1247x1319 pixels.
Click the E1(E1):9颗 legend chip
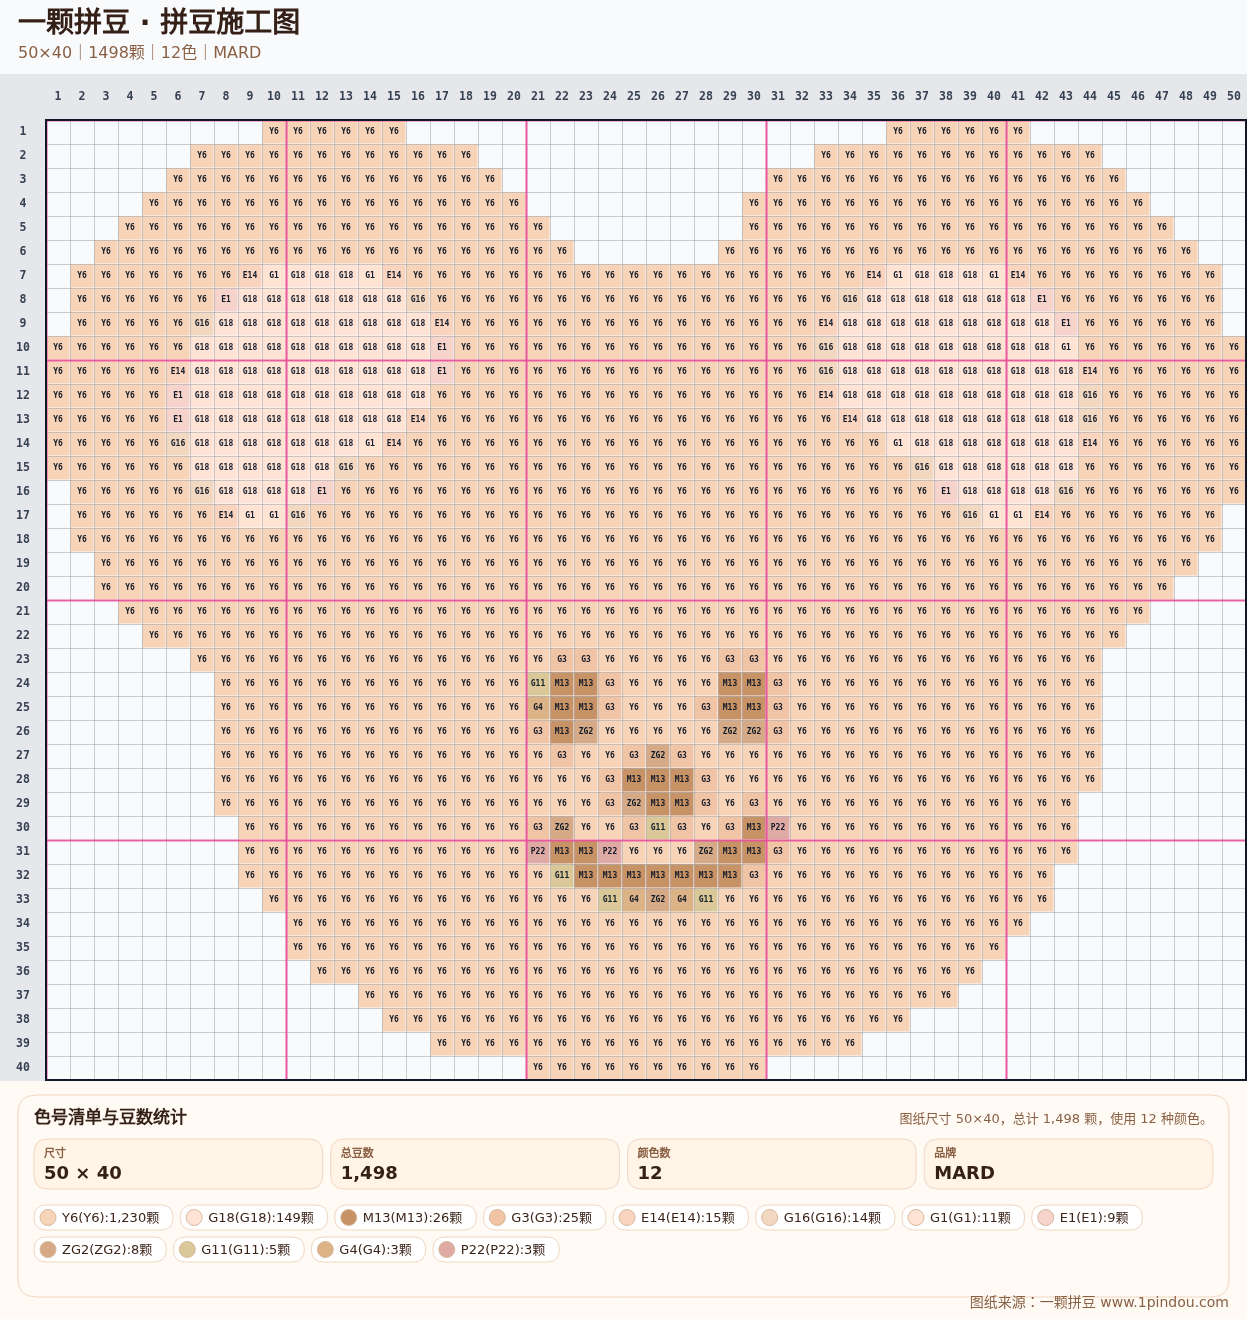(1087, 1218)
